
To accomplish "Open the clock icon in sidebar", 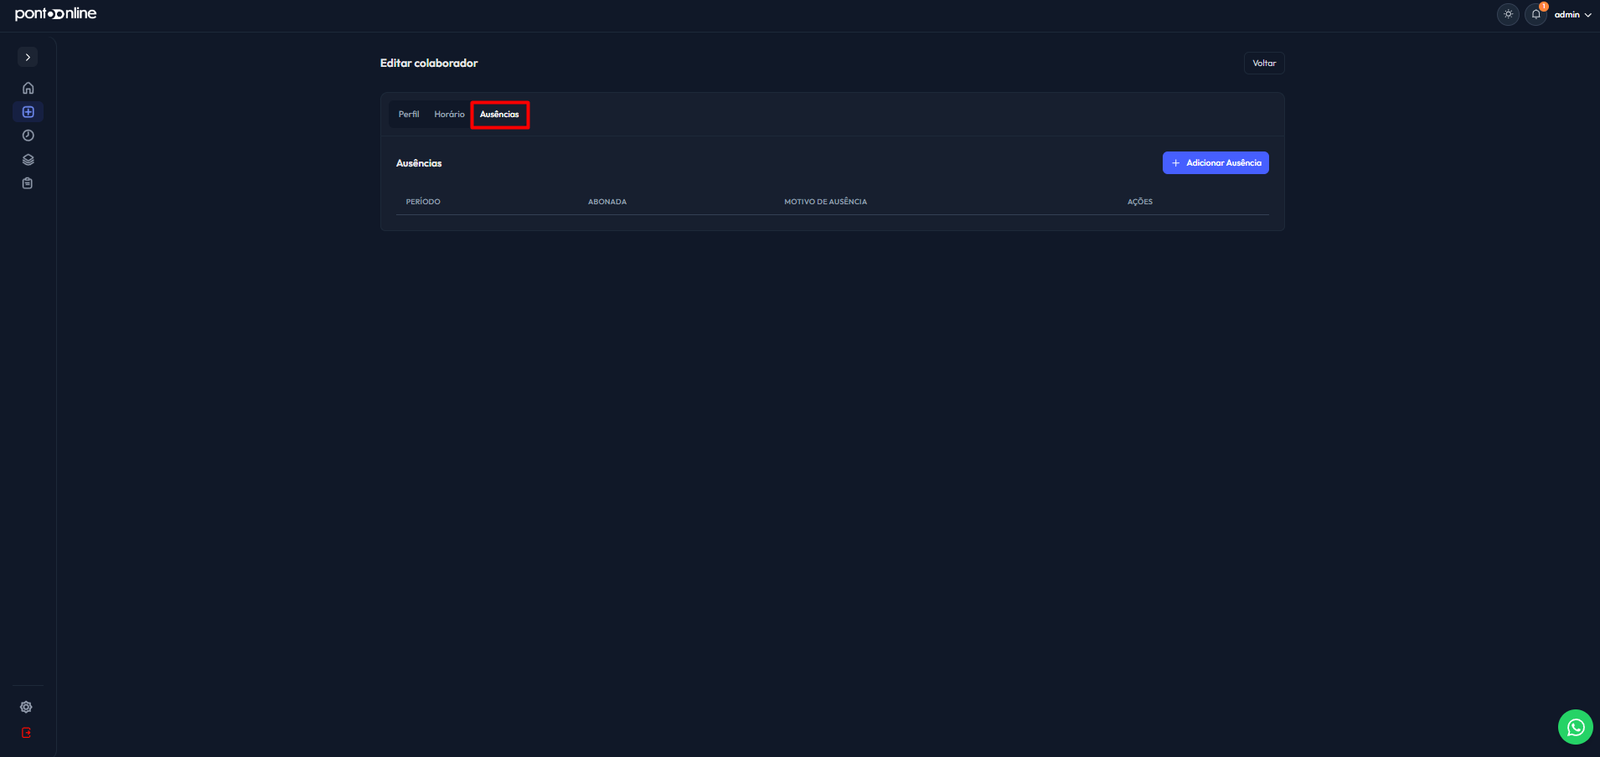I will [x=28, y=136].
